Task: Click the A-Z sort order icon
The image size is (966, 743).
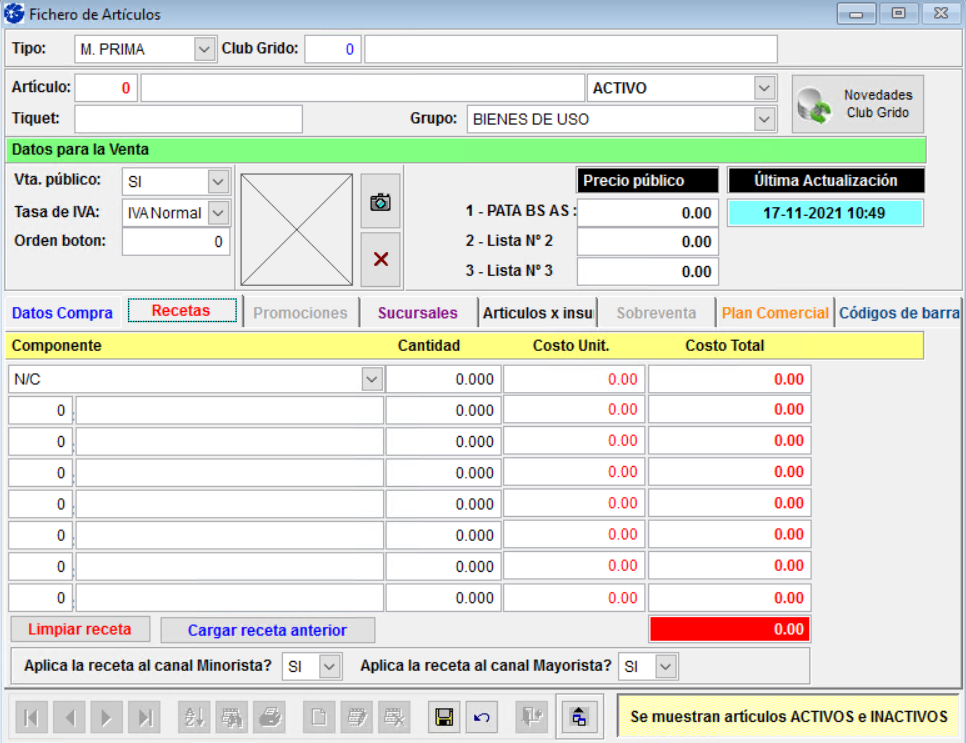Action: (x=195, y=717)
